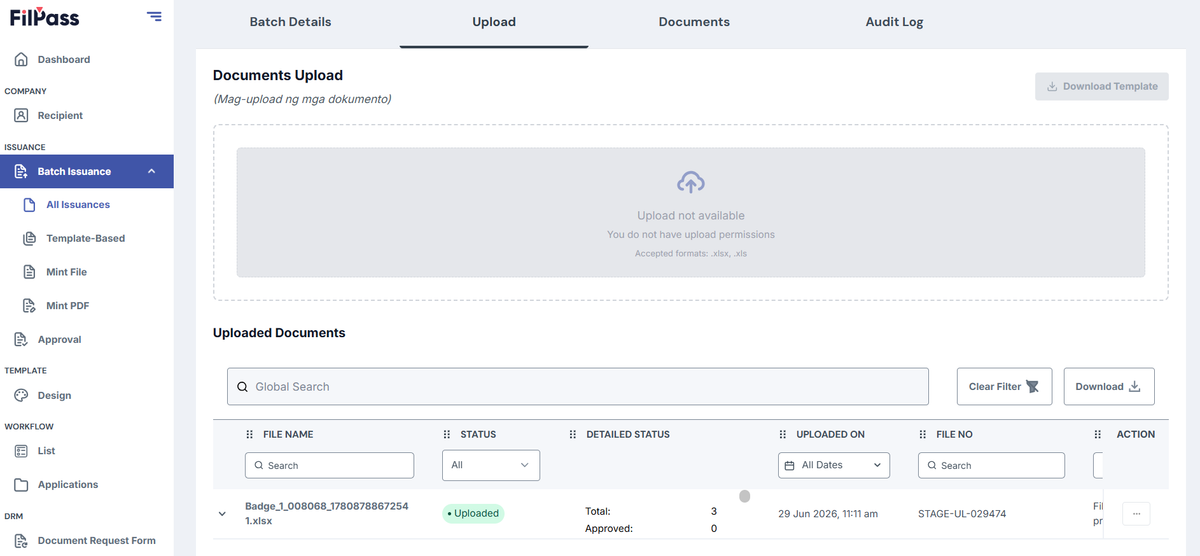1200x556 pixels.
Task: Click the Uploaded Documents heading
Action: click(x=279, y=333)
